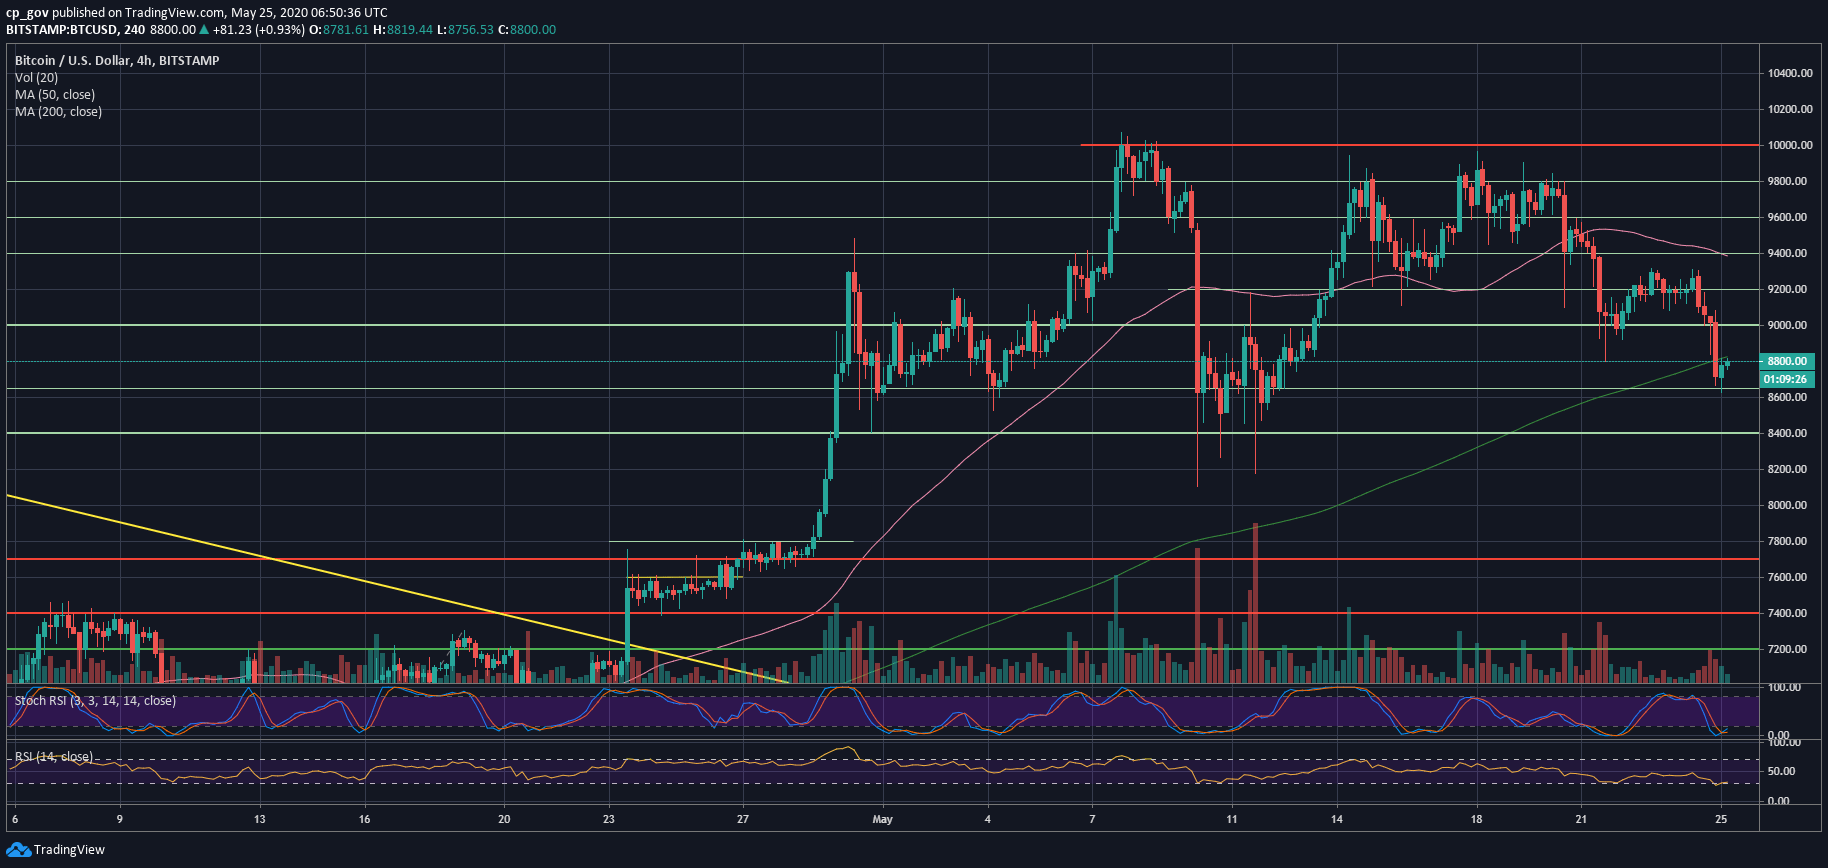Click the 7200.00 price axis label
This screenshot has height=868, width=1828.
(1787, 649)
